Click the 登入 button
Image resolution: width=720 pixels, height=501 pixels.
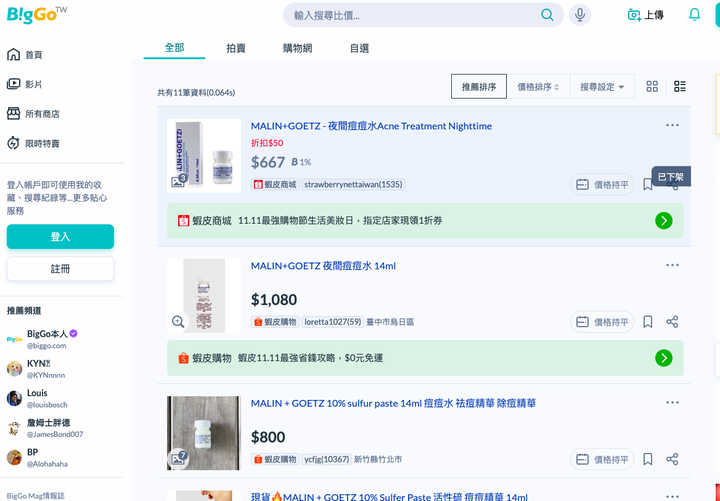[60, 236]
